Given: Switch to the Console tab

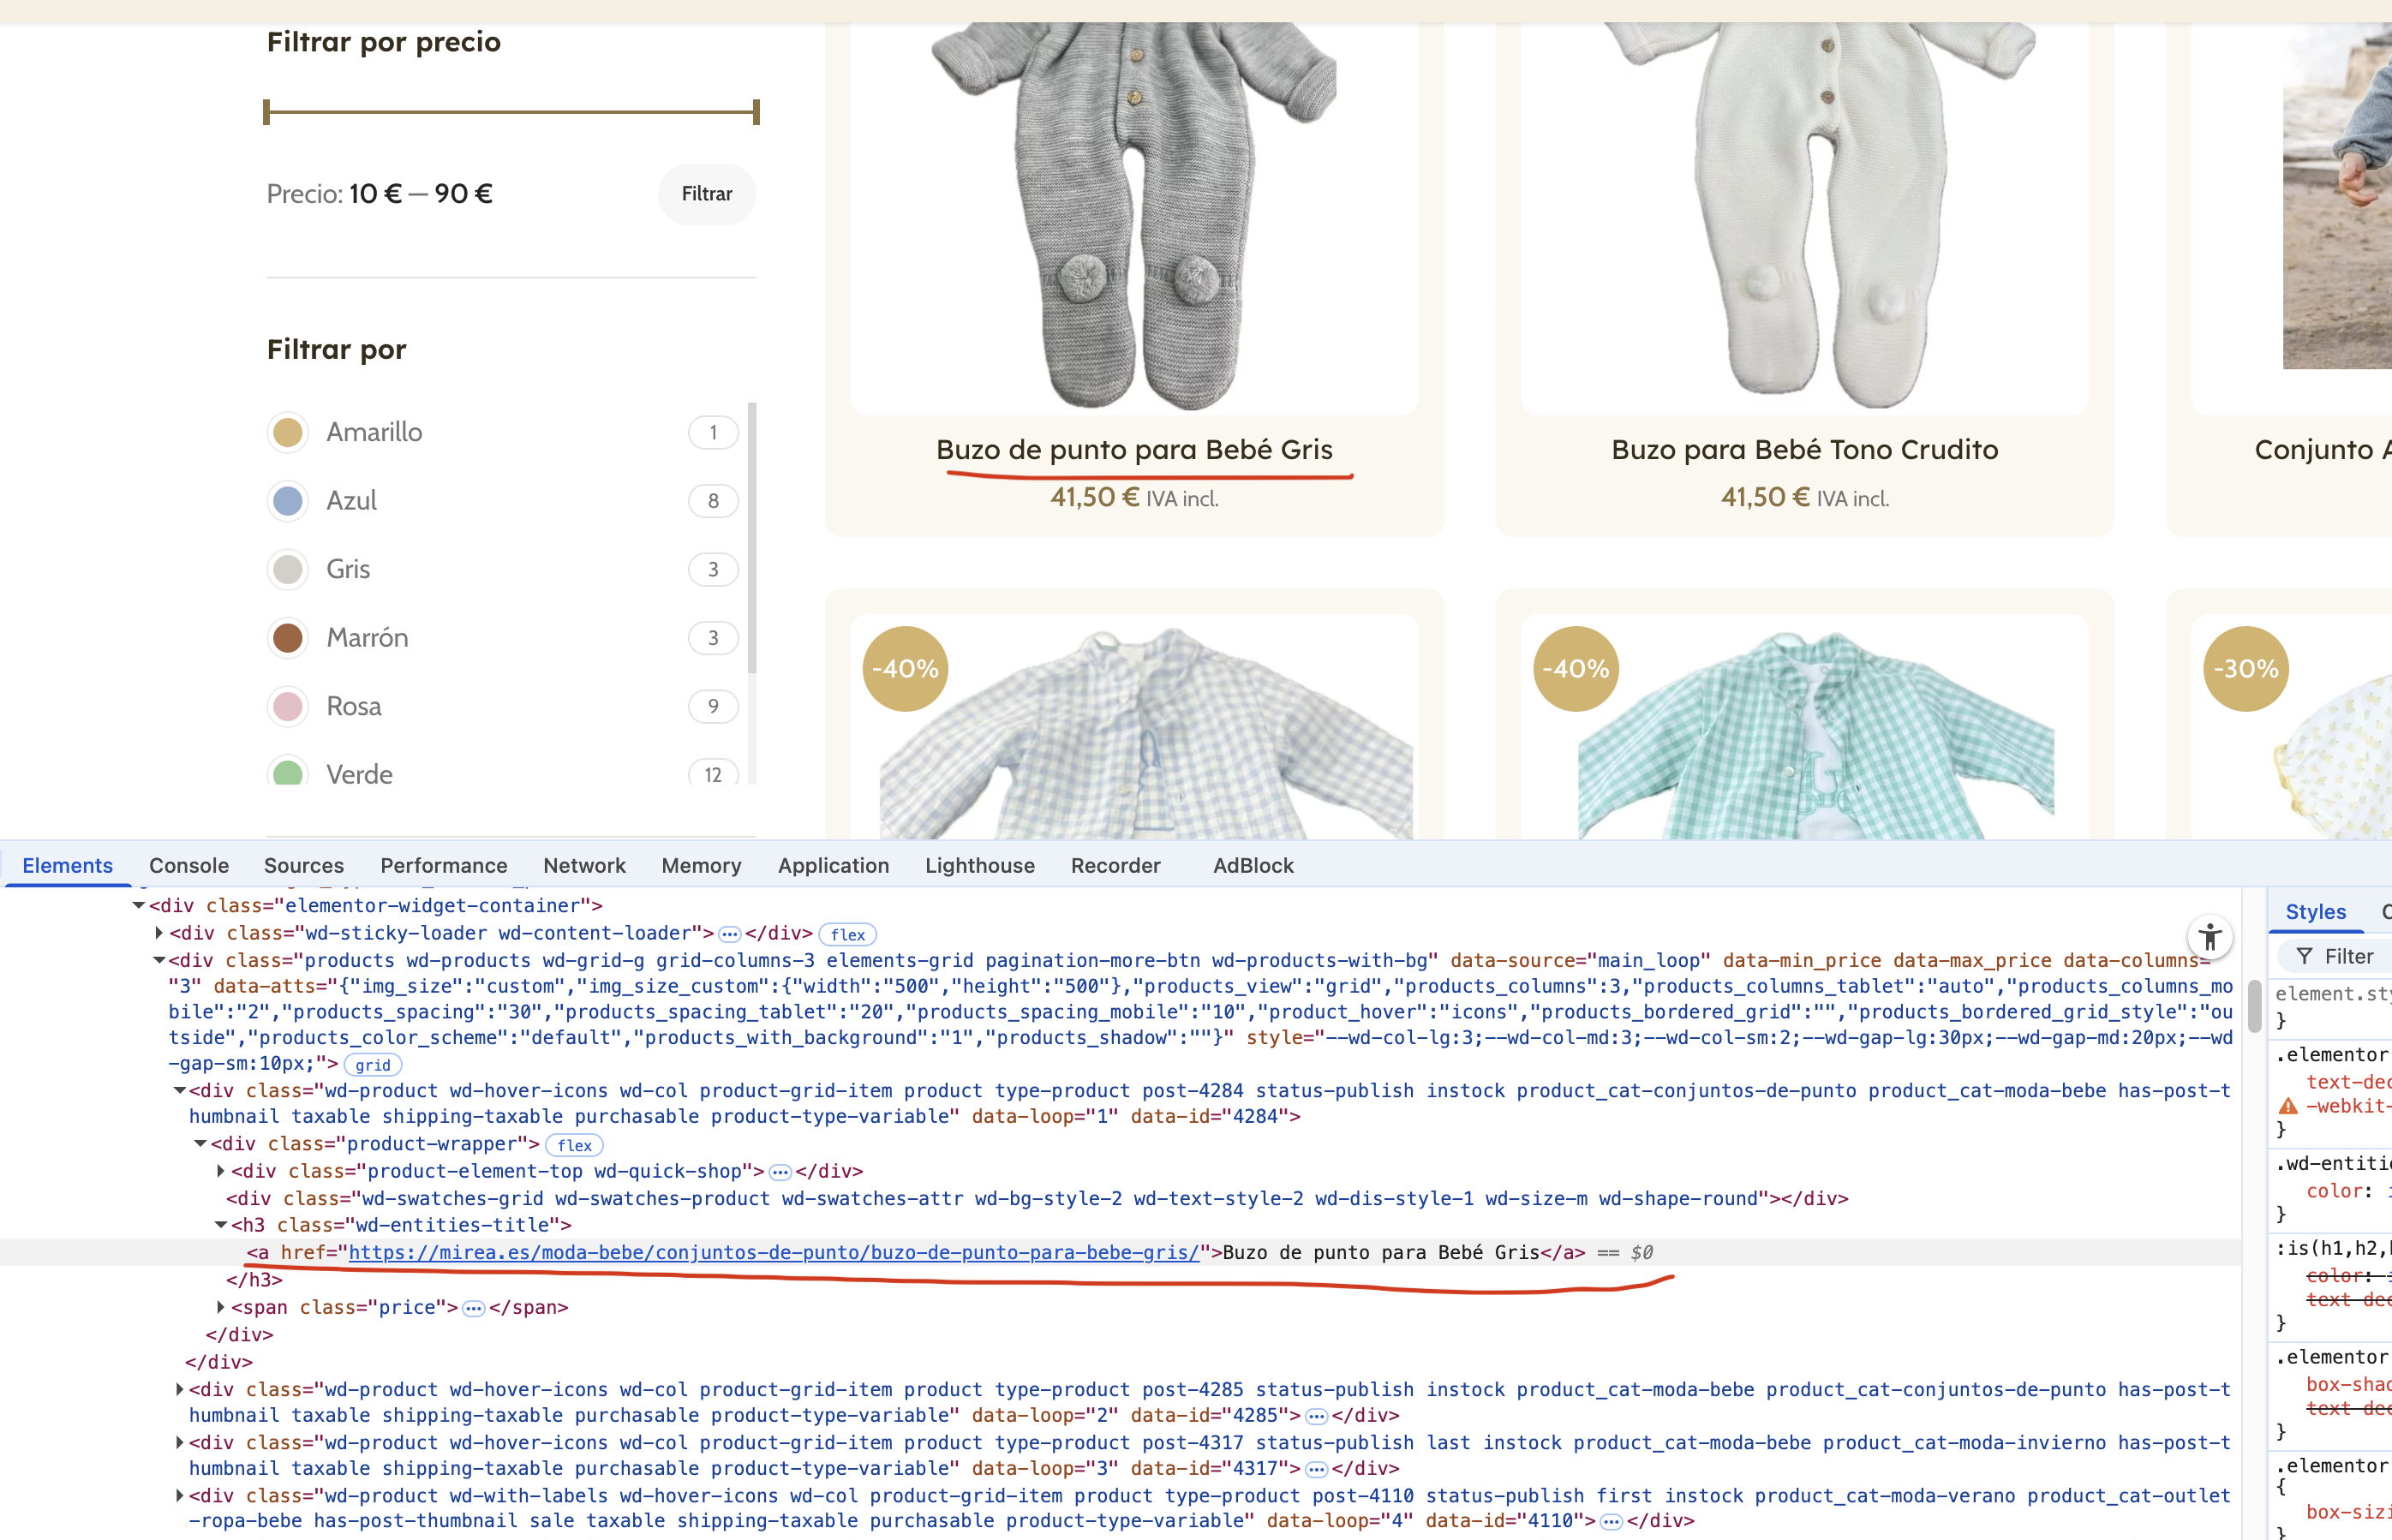Looking at the screenshot, I should 189,865.
